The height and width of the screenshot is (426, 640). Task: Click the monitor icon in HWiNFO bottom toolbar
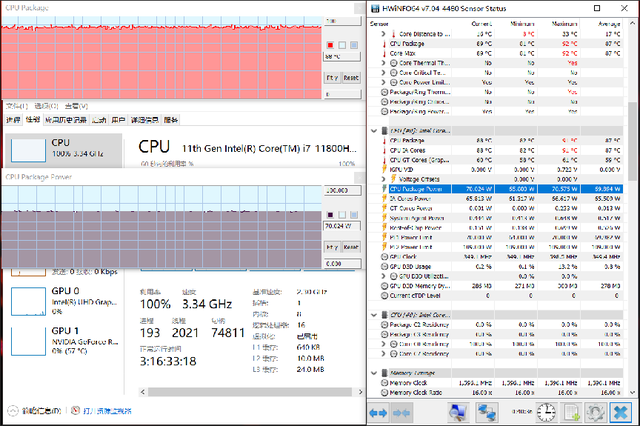(x=459, y=412)
